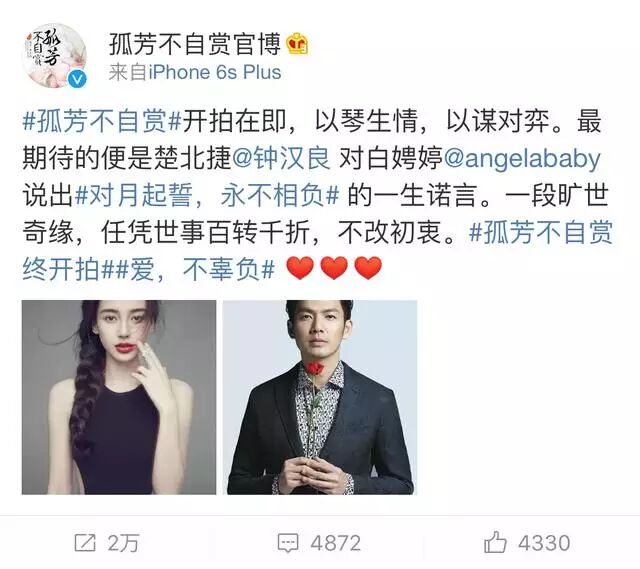The height and width of the screenshot is (569, 640).
Task: Tap the 4872 comment count
Action: click(336, 543)
